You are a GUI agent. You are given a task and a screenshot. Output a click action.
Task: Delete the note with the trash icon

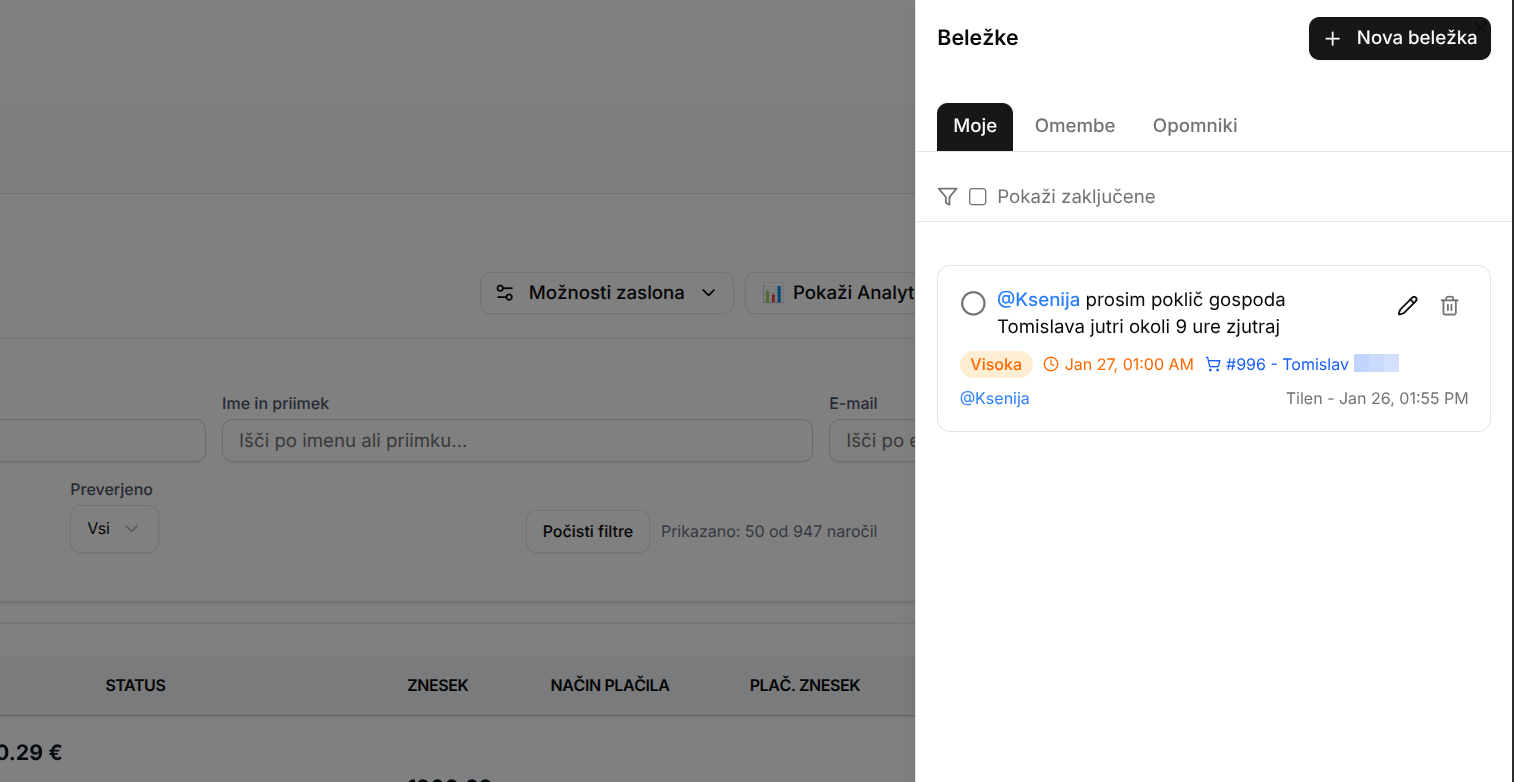click(x=1449, y=306)
